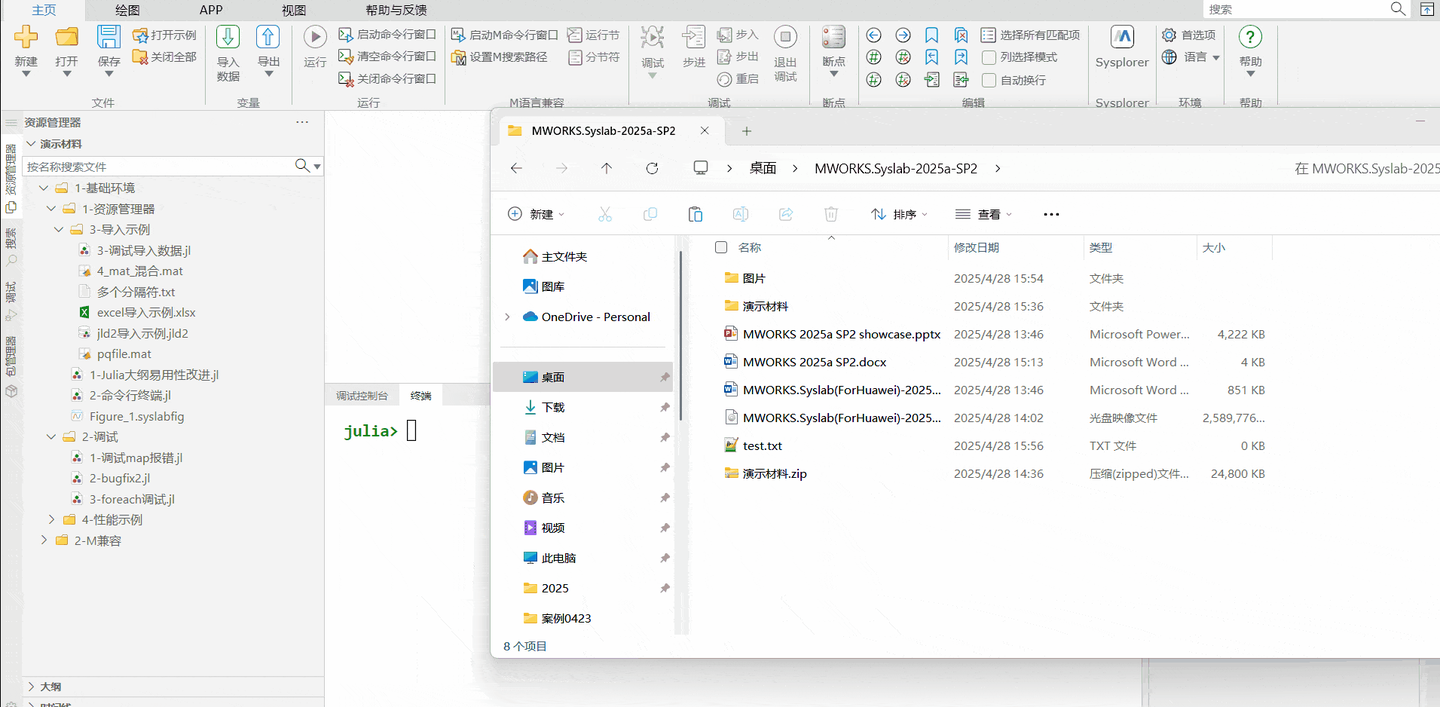Click 启动M命令行窗口
This screenshot has height=707, width=1440.
point(505,35)
